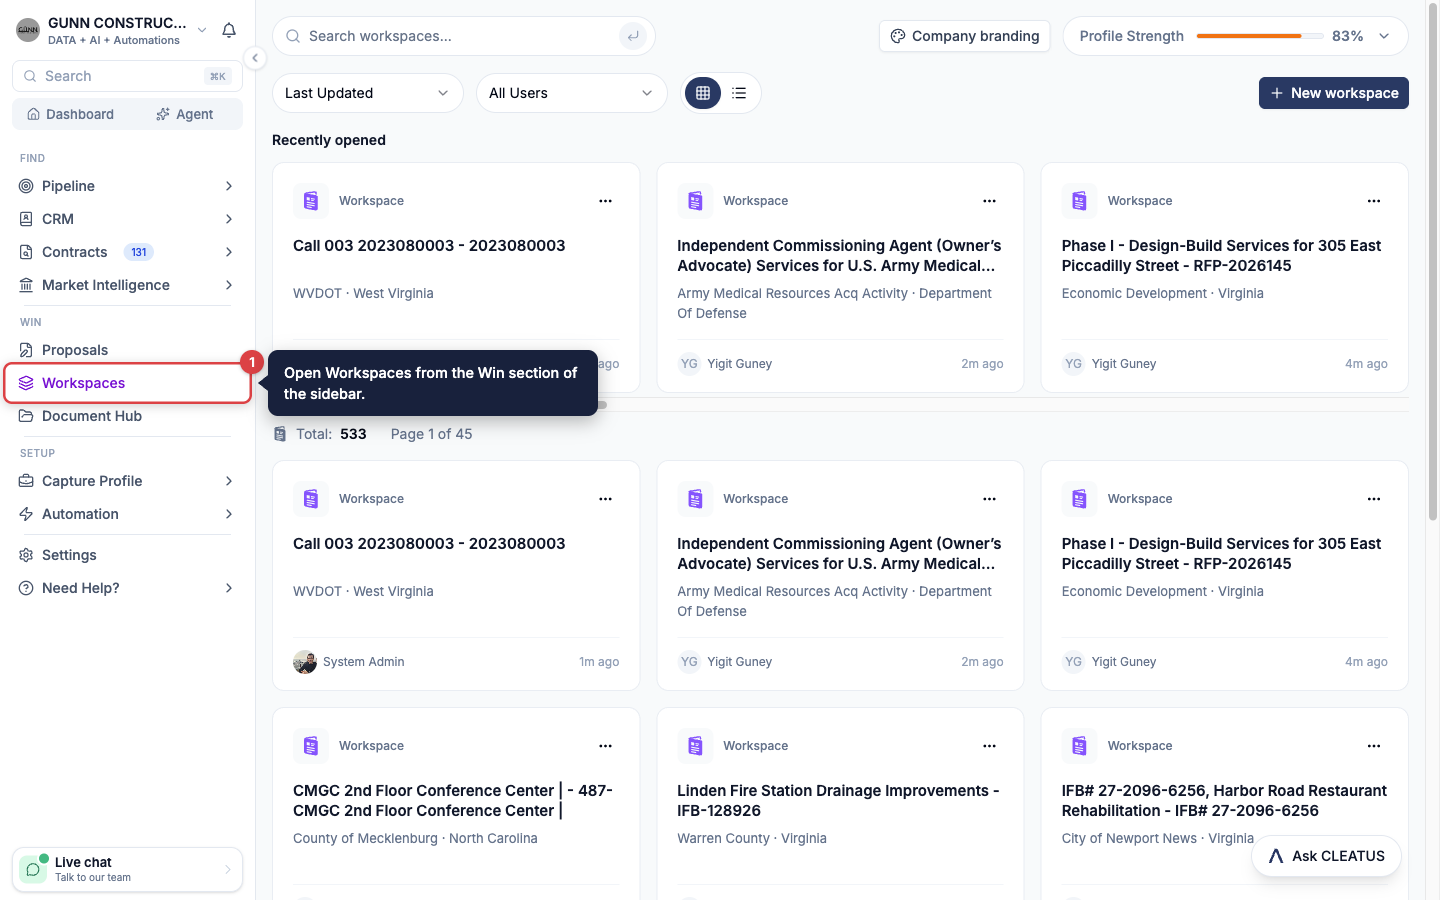Open more options on second Call 003 card

click(605, 499)
